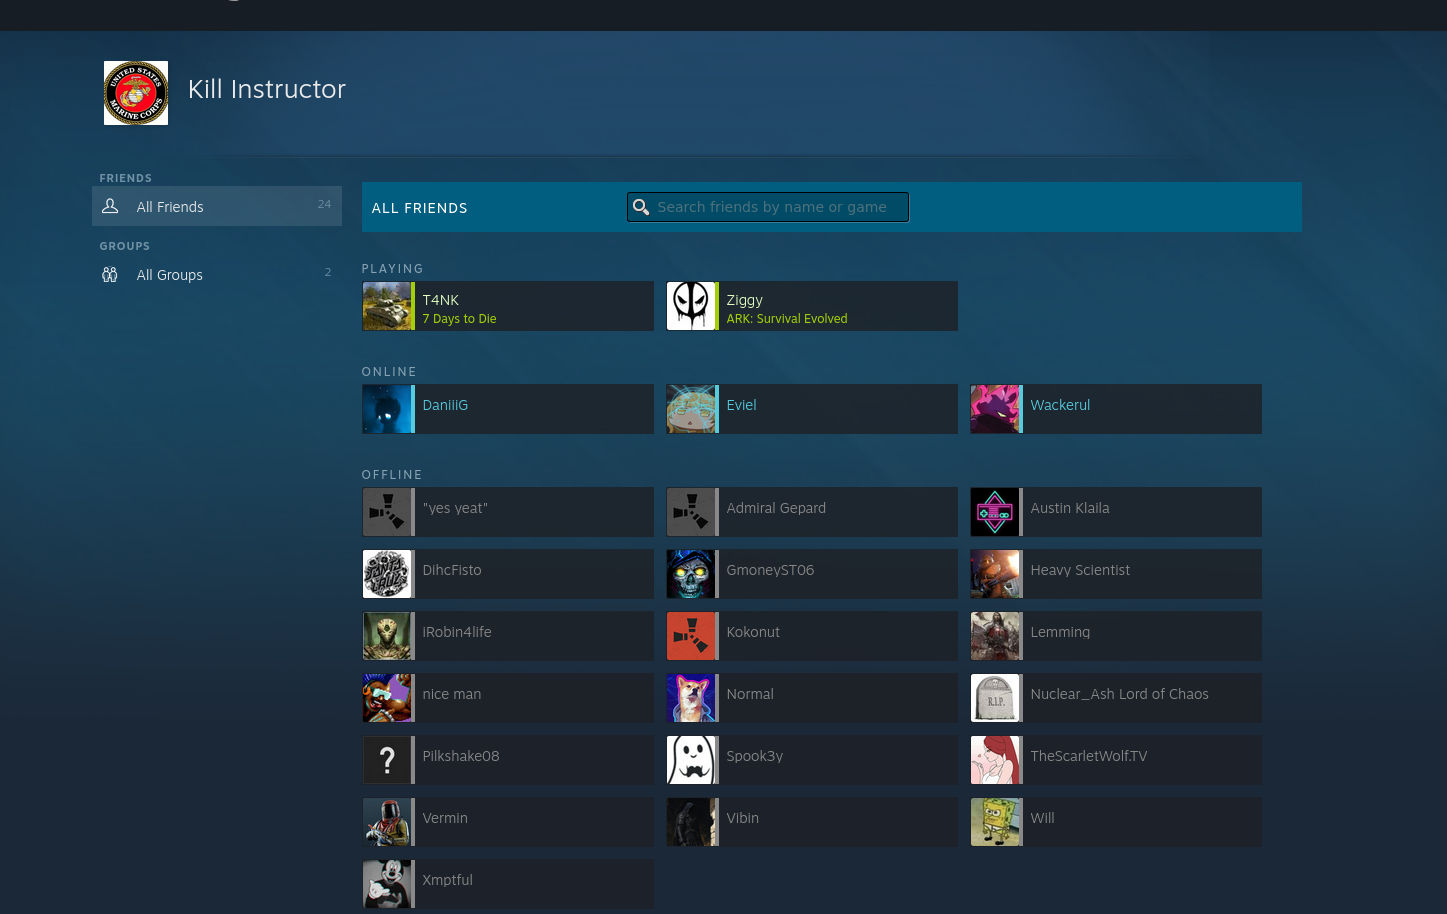Open DihcFisto's black-and-white avatar
Screen dimensions: 1447x914
[387, 574]
